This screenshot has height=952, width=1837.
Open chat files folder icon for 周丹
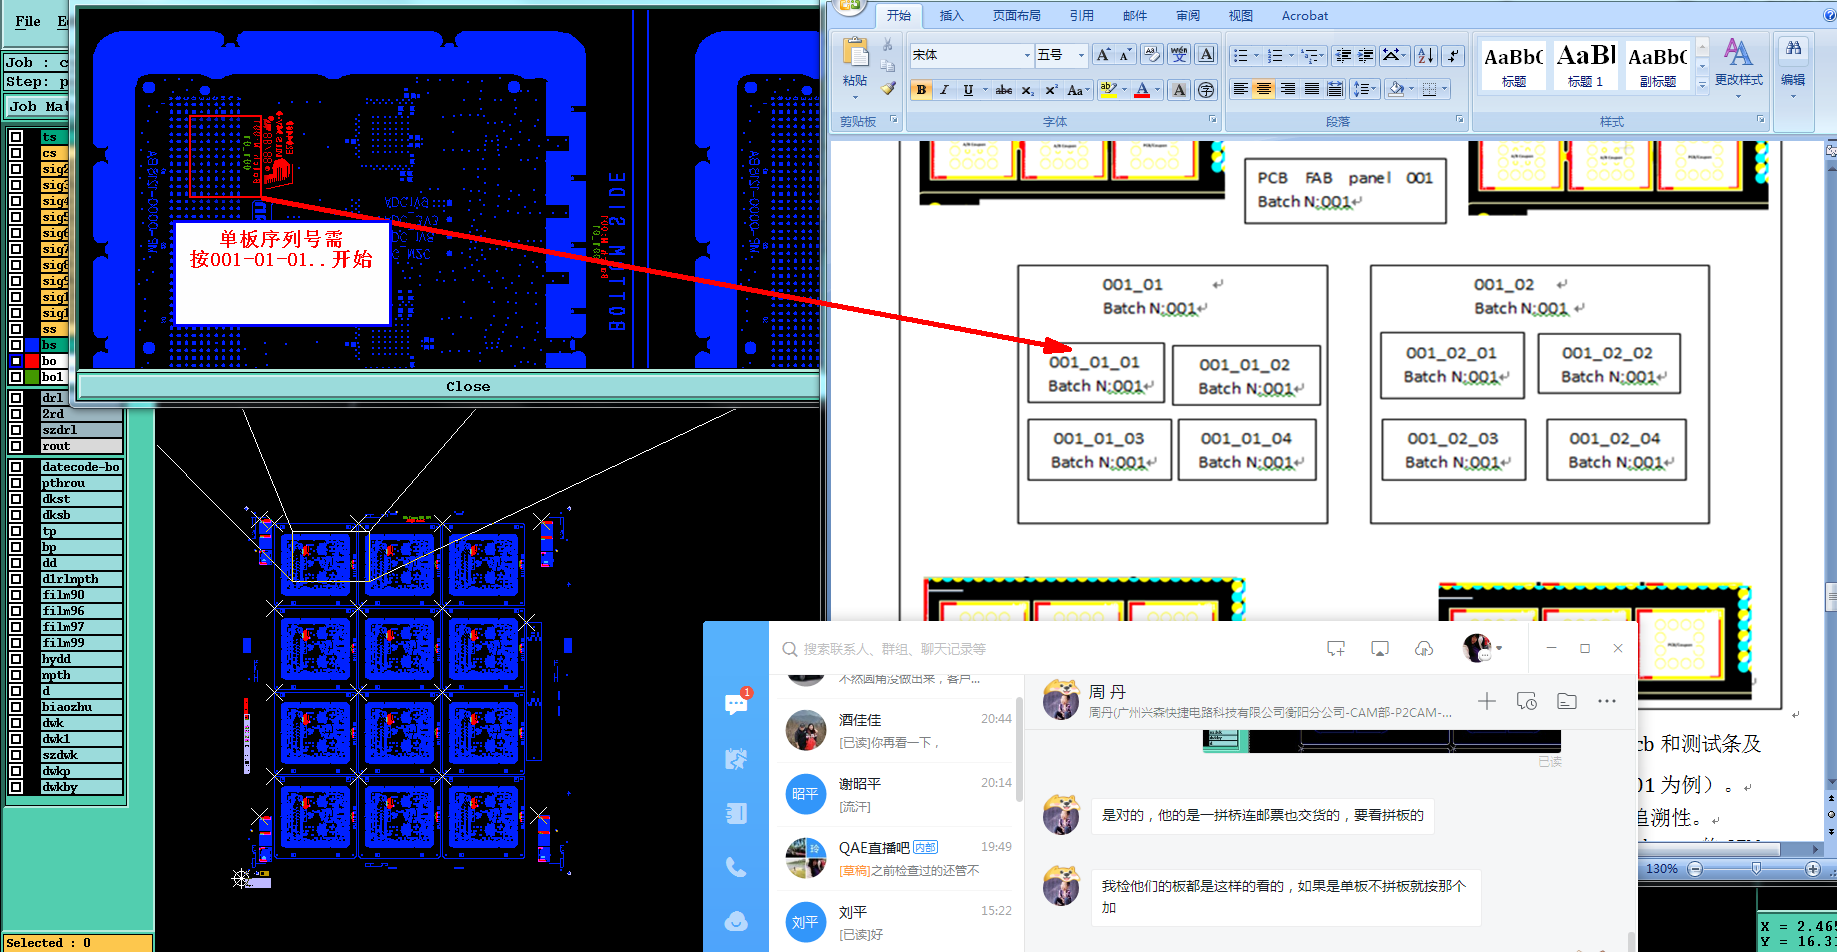pyautogui.click(x=1567, y=701)
